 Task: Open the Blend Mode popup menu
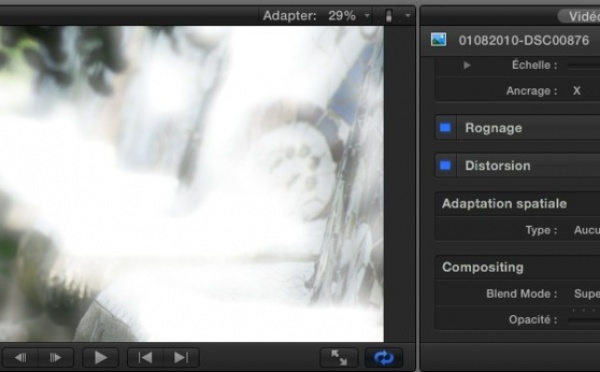tap(587, 294)
